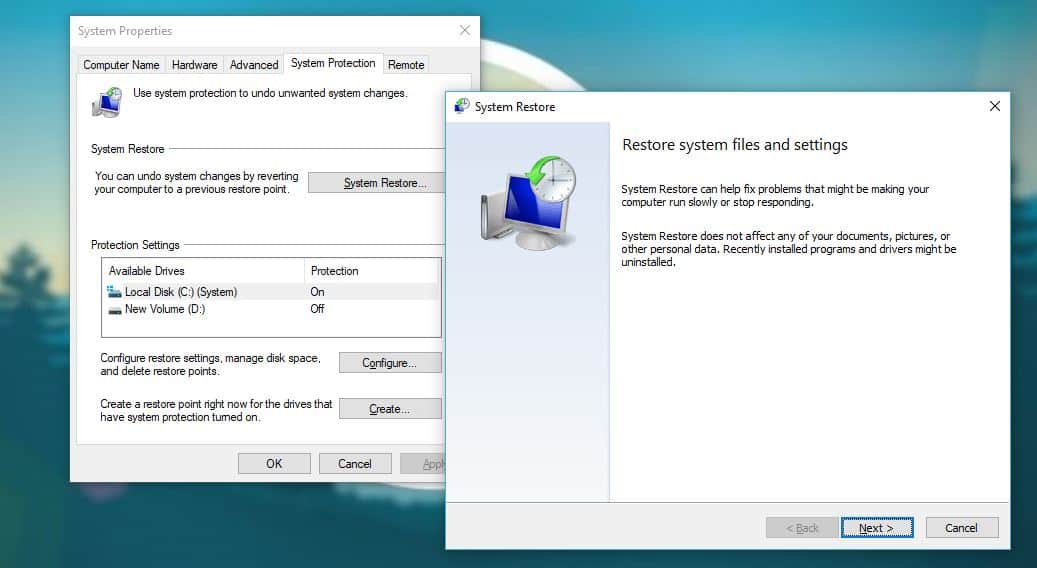The height and width of the screenshot is (568, 1037).
Task: Click Next in System Restore wizard
Action: pyautogui.click(x=877, y=528)
